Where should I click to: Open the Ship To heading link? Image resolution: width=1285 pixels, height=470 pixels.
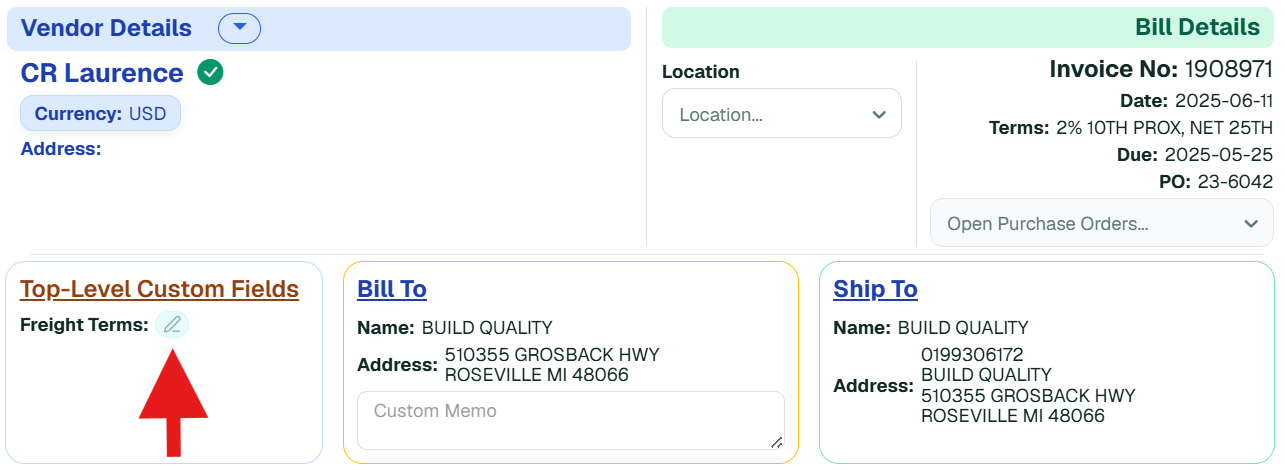875,289
